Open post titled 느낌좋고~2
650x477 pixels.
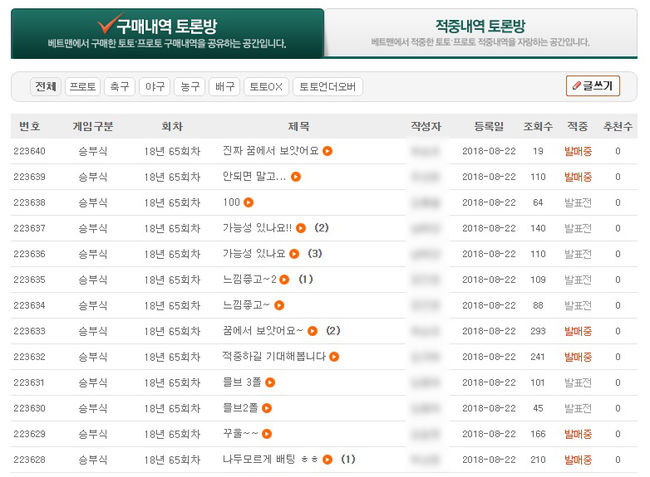pos(249,279)
